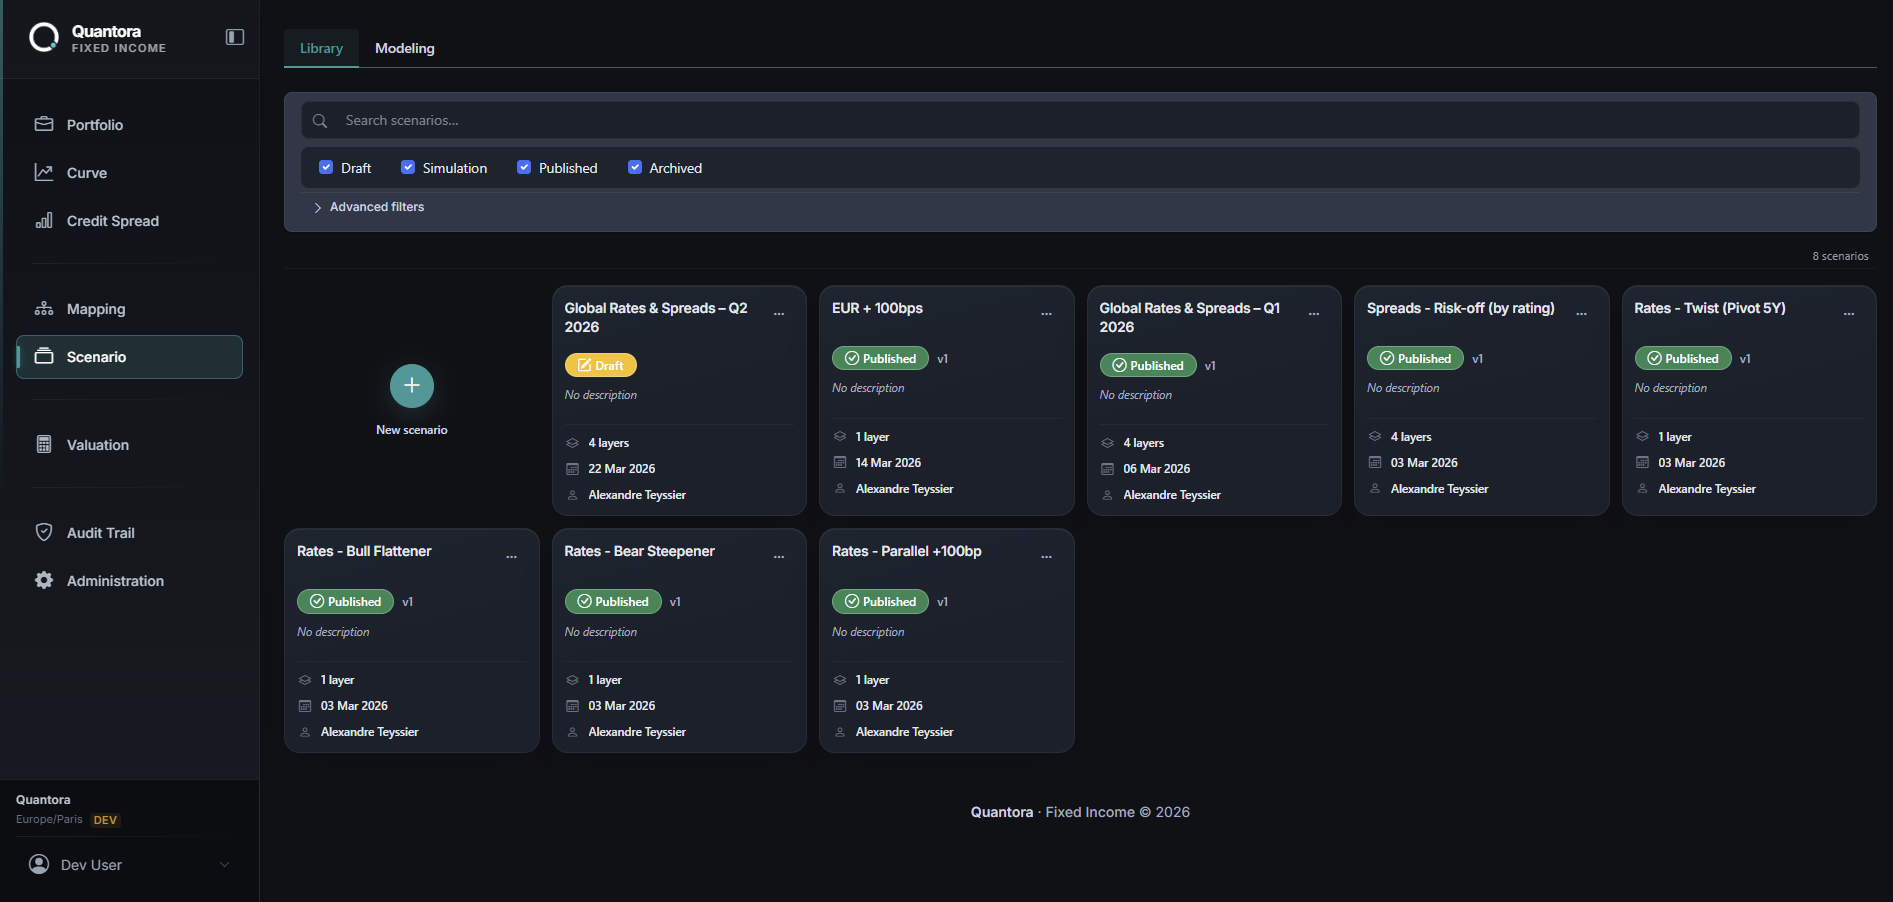Click the Administration gear icon
The height and width of the screenshot is (902, 1893).
(x=44, y=581)
